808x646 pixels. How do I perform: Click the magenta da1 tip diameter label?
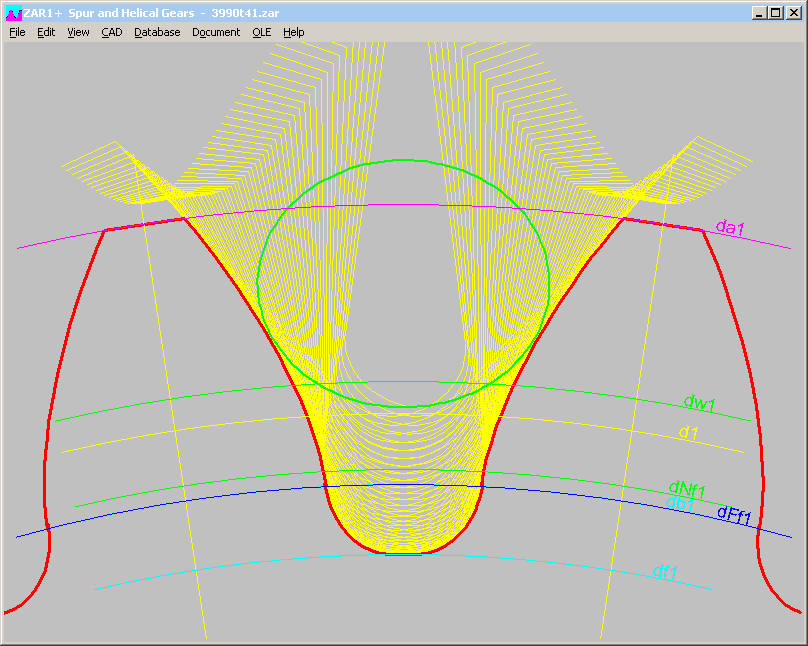(x=730, y=228)
